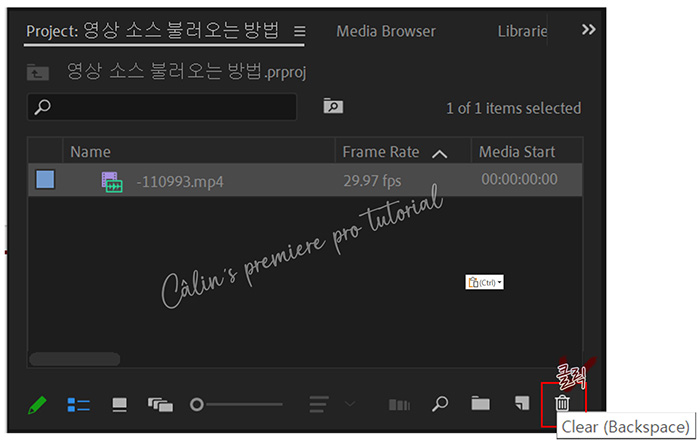The height and width of the screenshot is (444, 700).
Task: Click the Find magnifier icon in bottom toolbar
Action: coord(440,404)
